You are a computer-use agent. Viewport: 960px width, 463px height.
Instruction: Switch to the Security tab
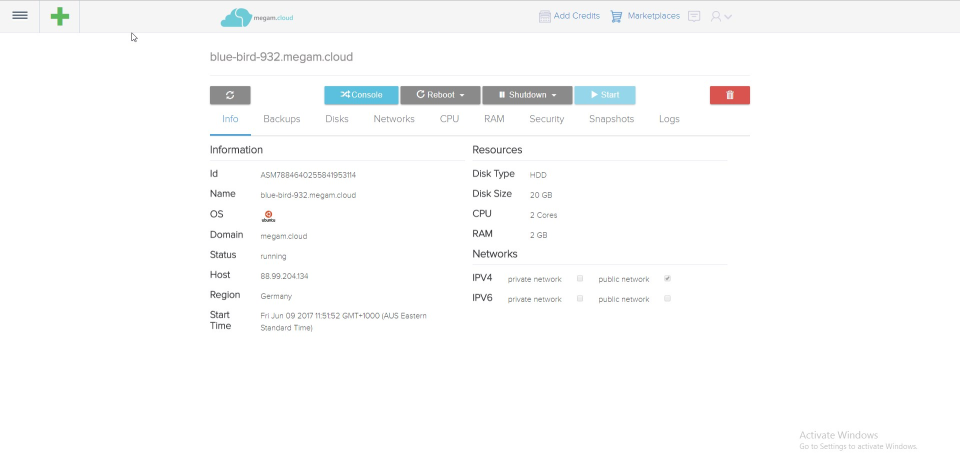click(x=547, y=119)
